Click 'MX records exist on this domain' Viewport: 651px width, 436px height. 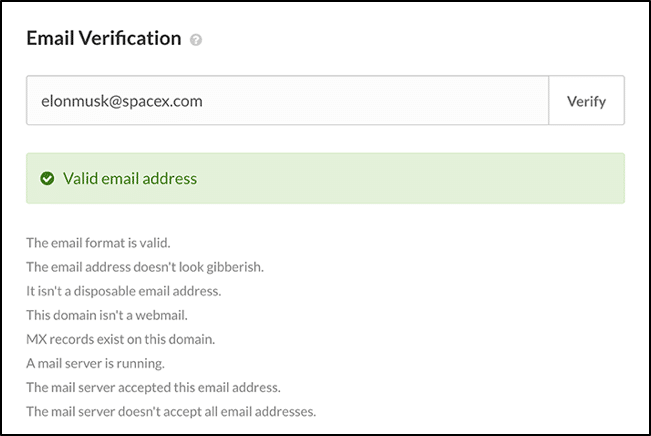tap(120, 339)
